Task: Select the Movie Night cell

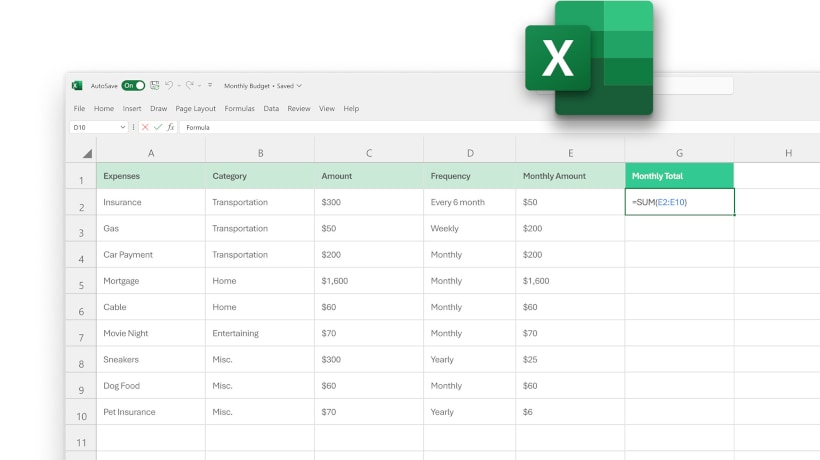Action: [151, 333]
